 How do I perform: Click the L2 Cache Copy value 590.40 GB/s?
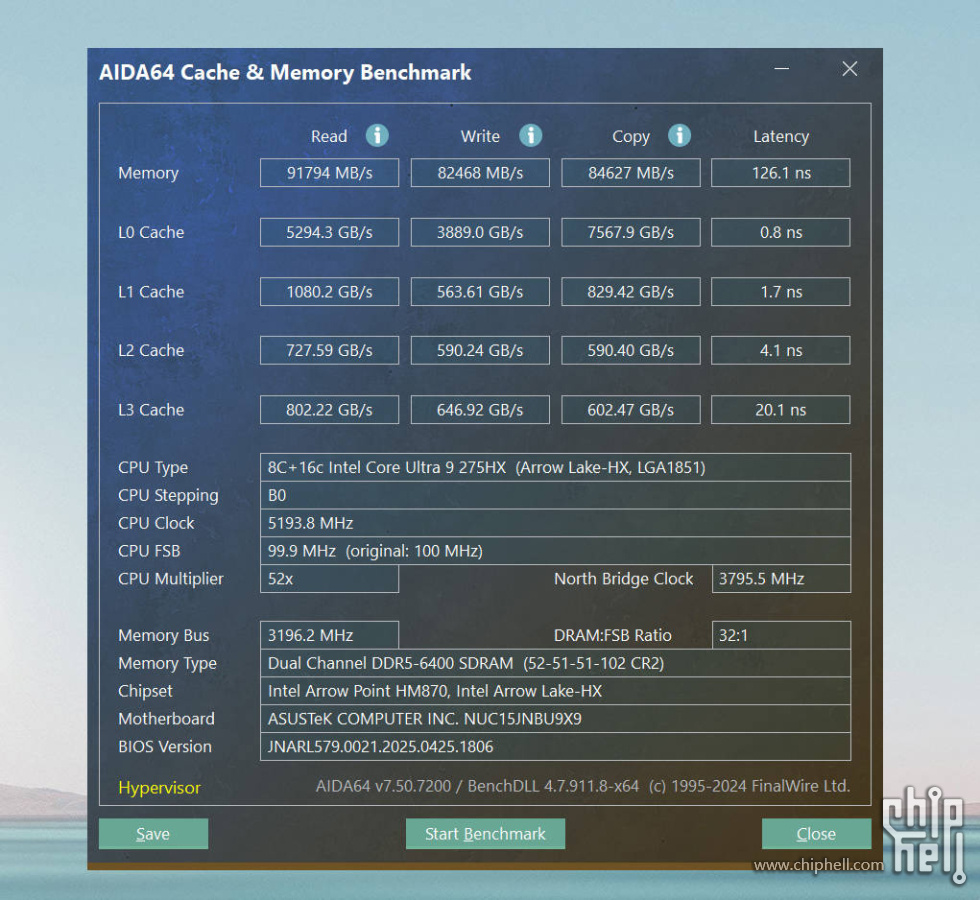pyautogui.click(x=631, y=351)
